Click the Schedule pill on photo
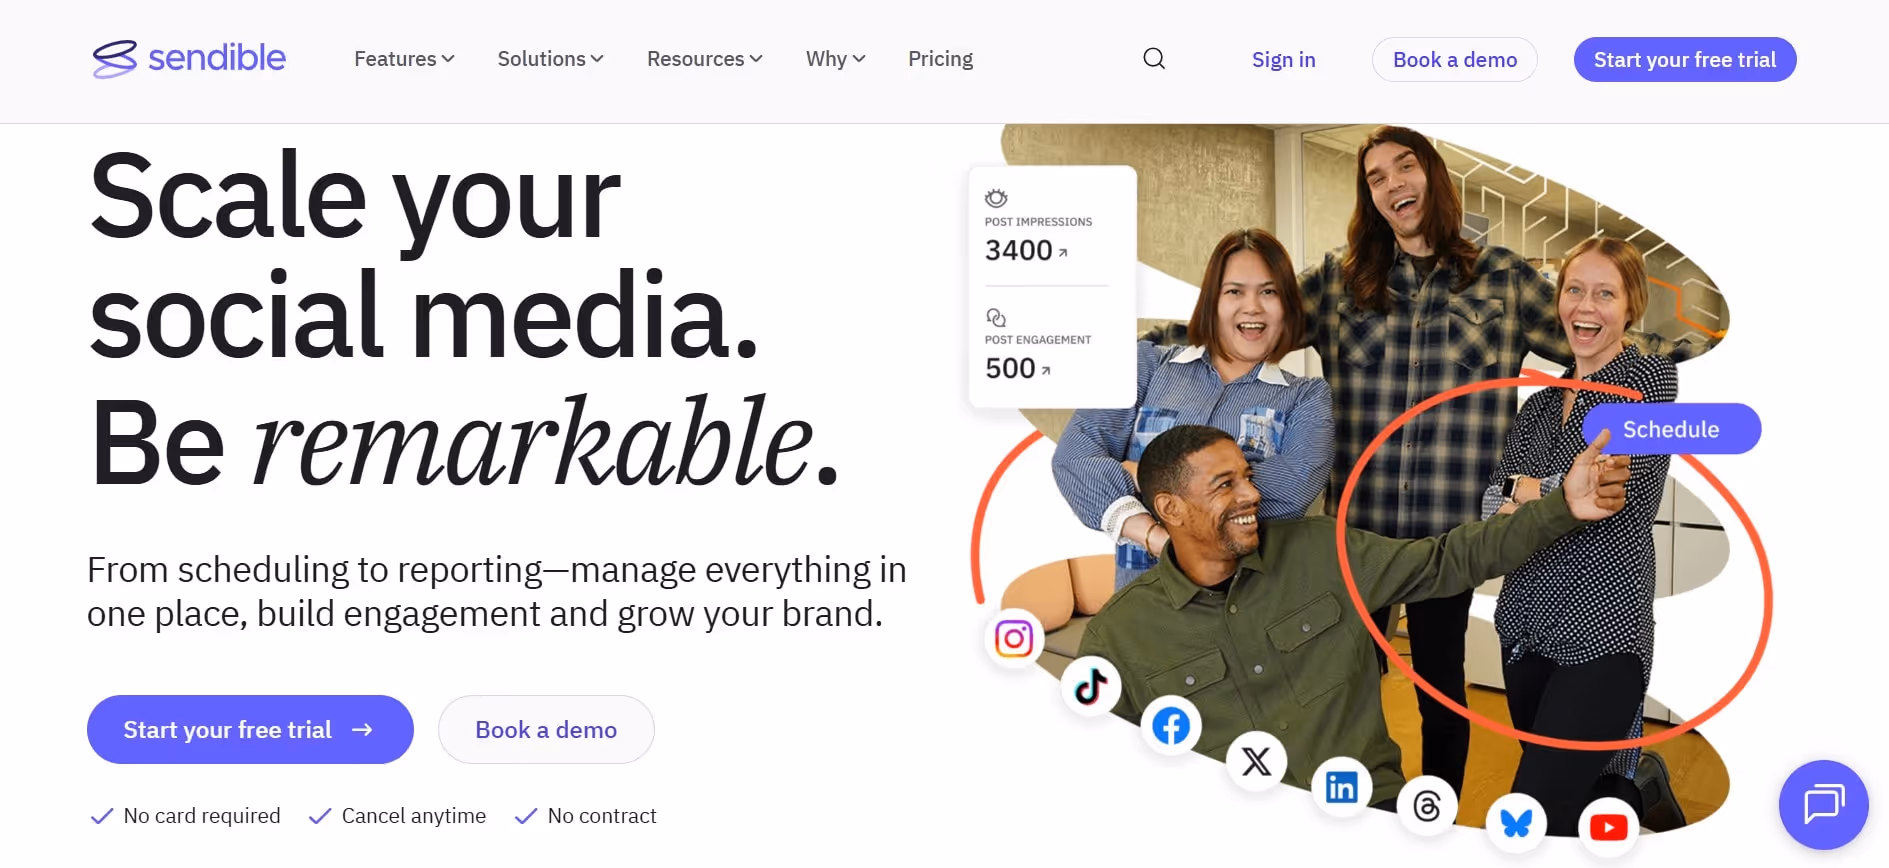Image resolution: width=1889 pixels, height=868 pixels. coord(1671,429)
